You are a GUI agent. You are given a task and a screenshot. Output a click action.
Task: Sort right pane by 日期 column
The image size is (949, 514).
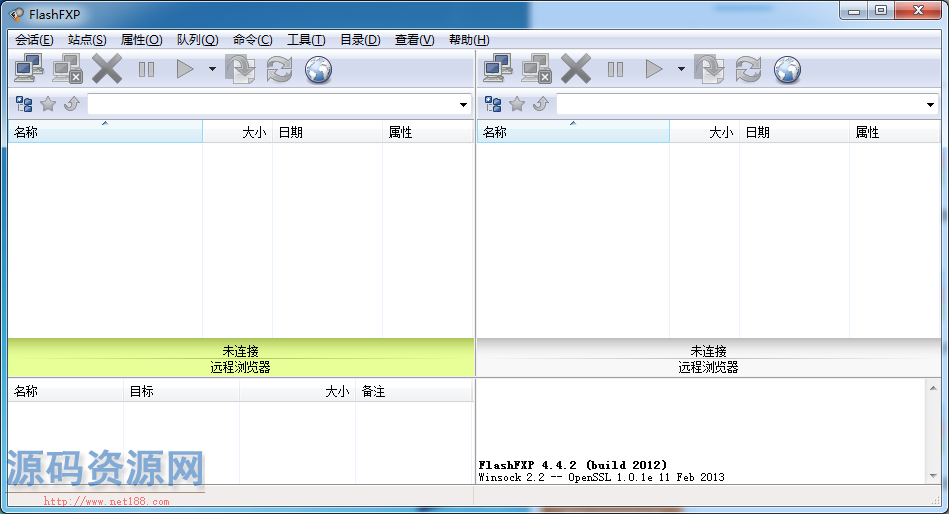click(x=794, y=132)
